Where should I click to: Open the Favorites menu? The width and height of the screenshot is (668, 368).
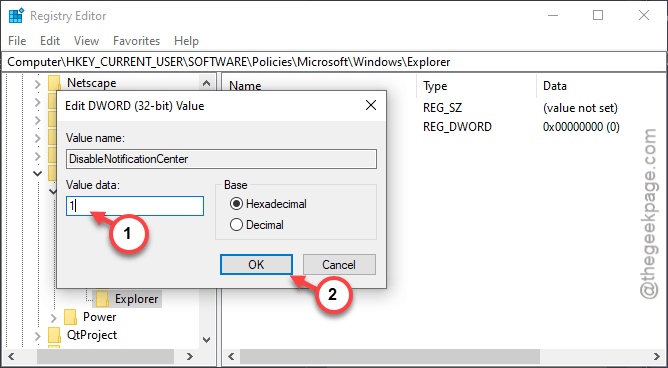pyautogui.click(x=136, y=41)
